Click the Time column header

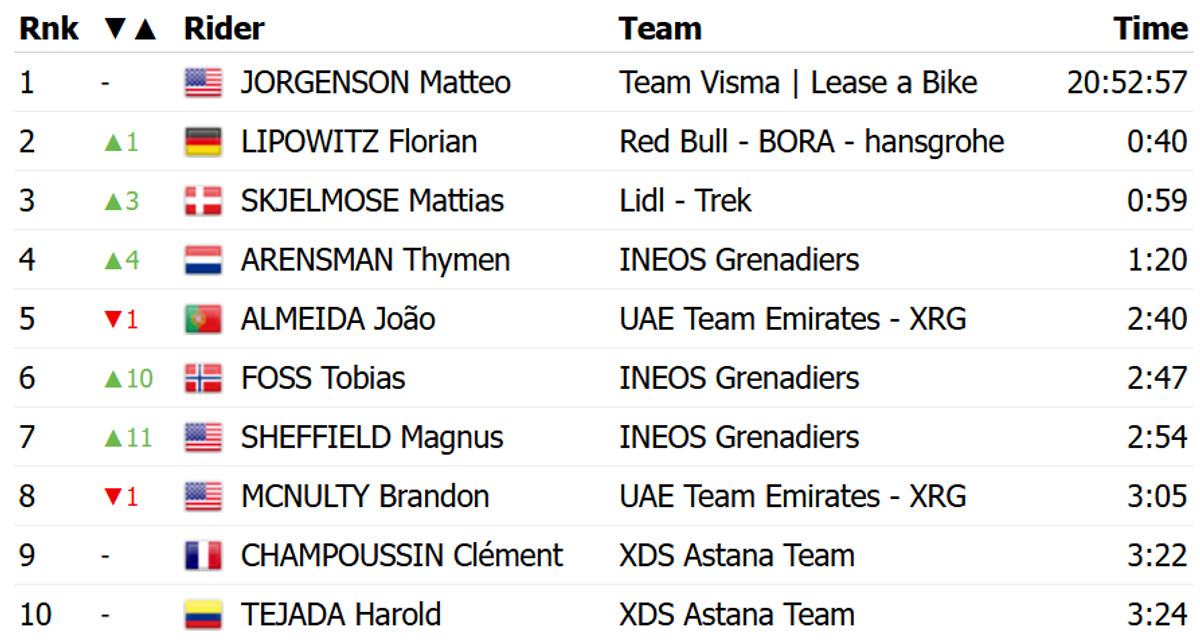[x=1151, y=29]
